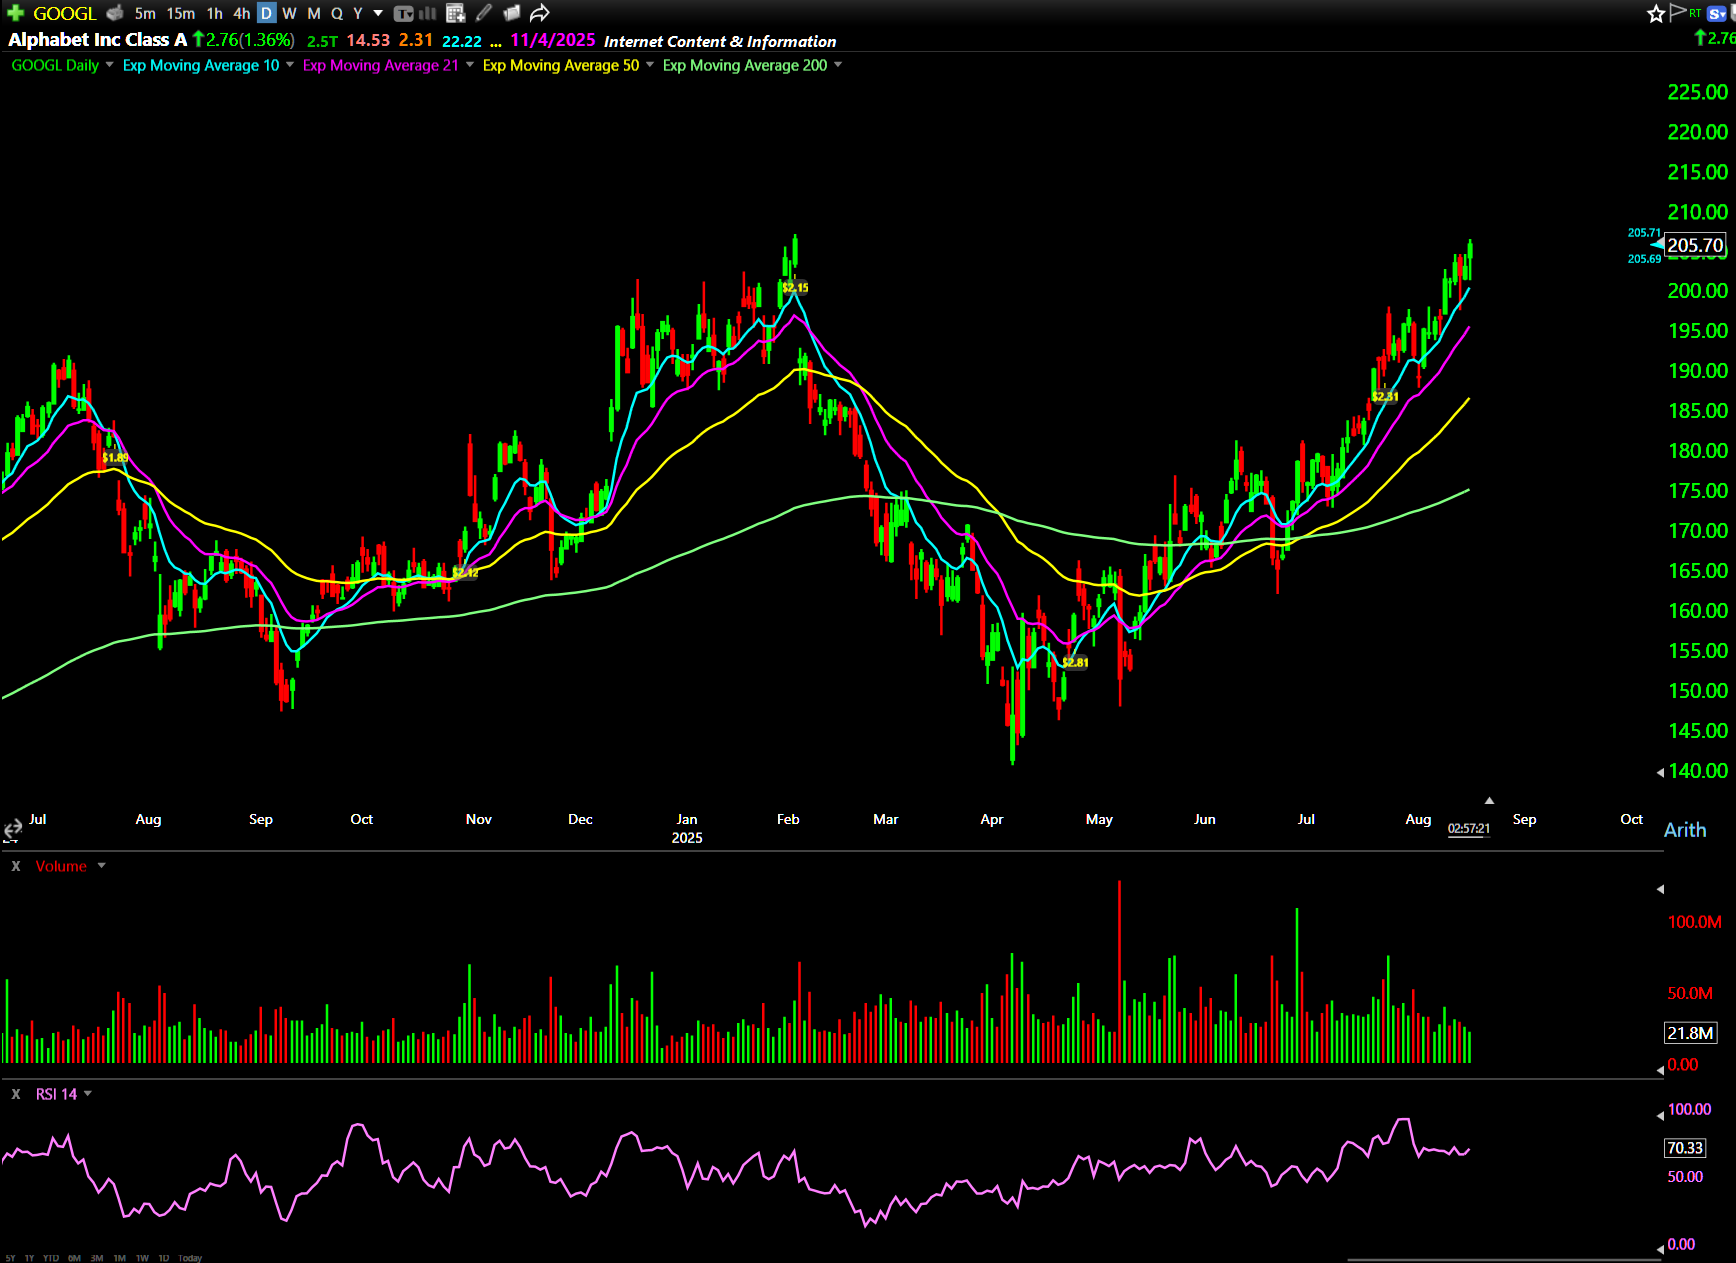Click the folders/layouts icon

click(x=512, y=13)
